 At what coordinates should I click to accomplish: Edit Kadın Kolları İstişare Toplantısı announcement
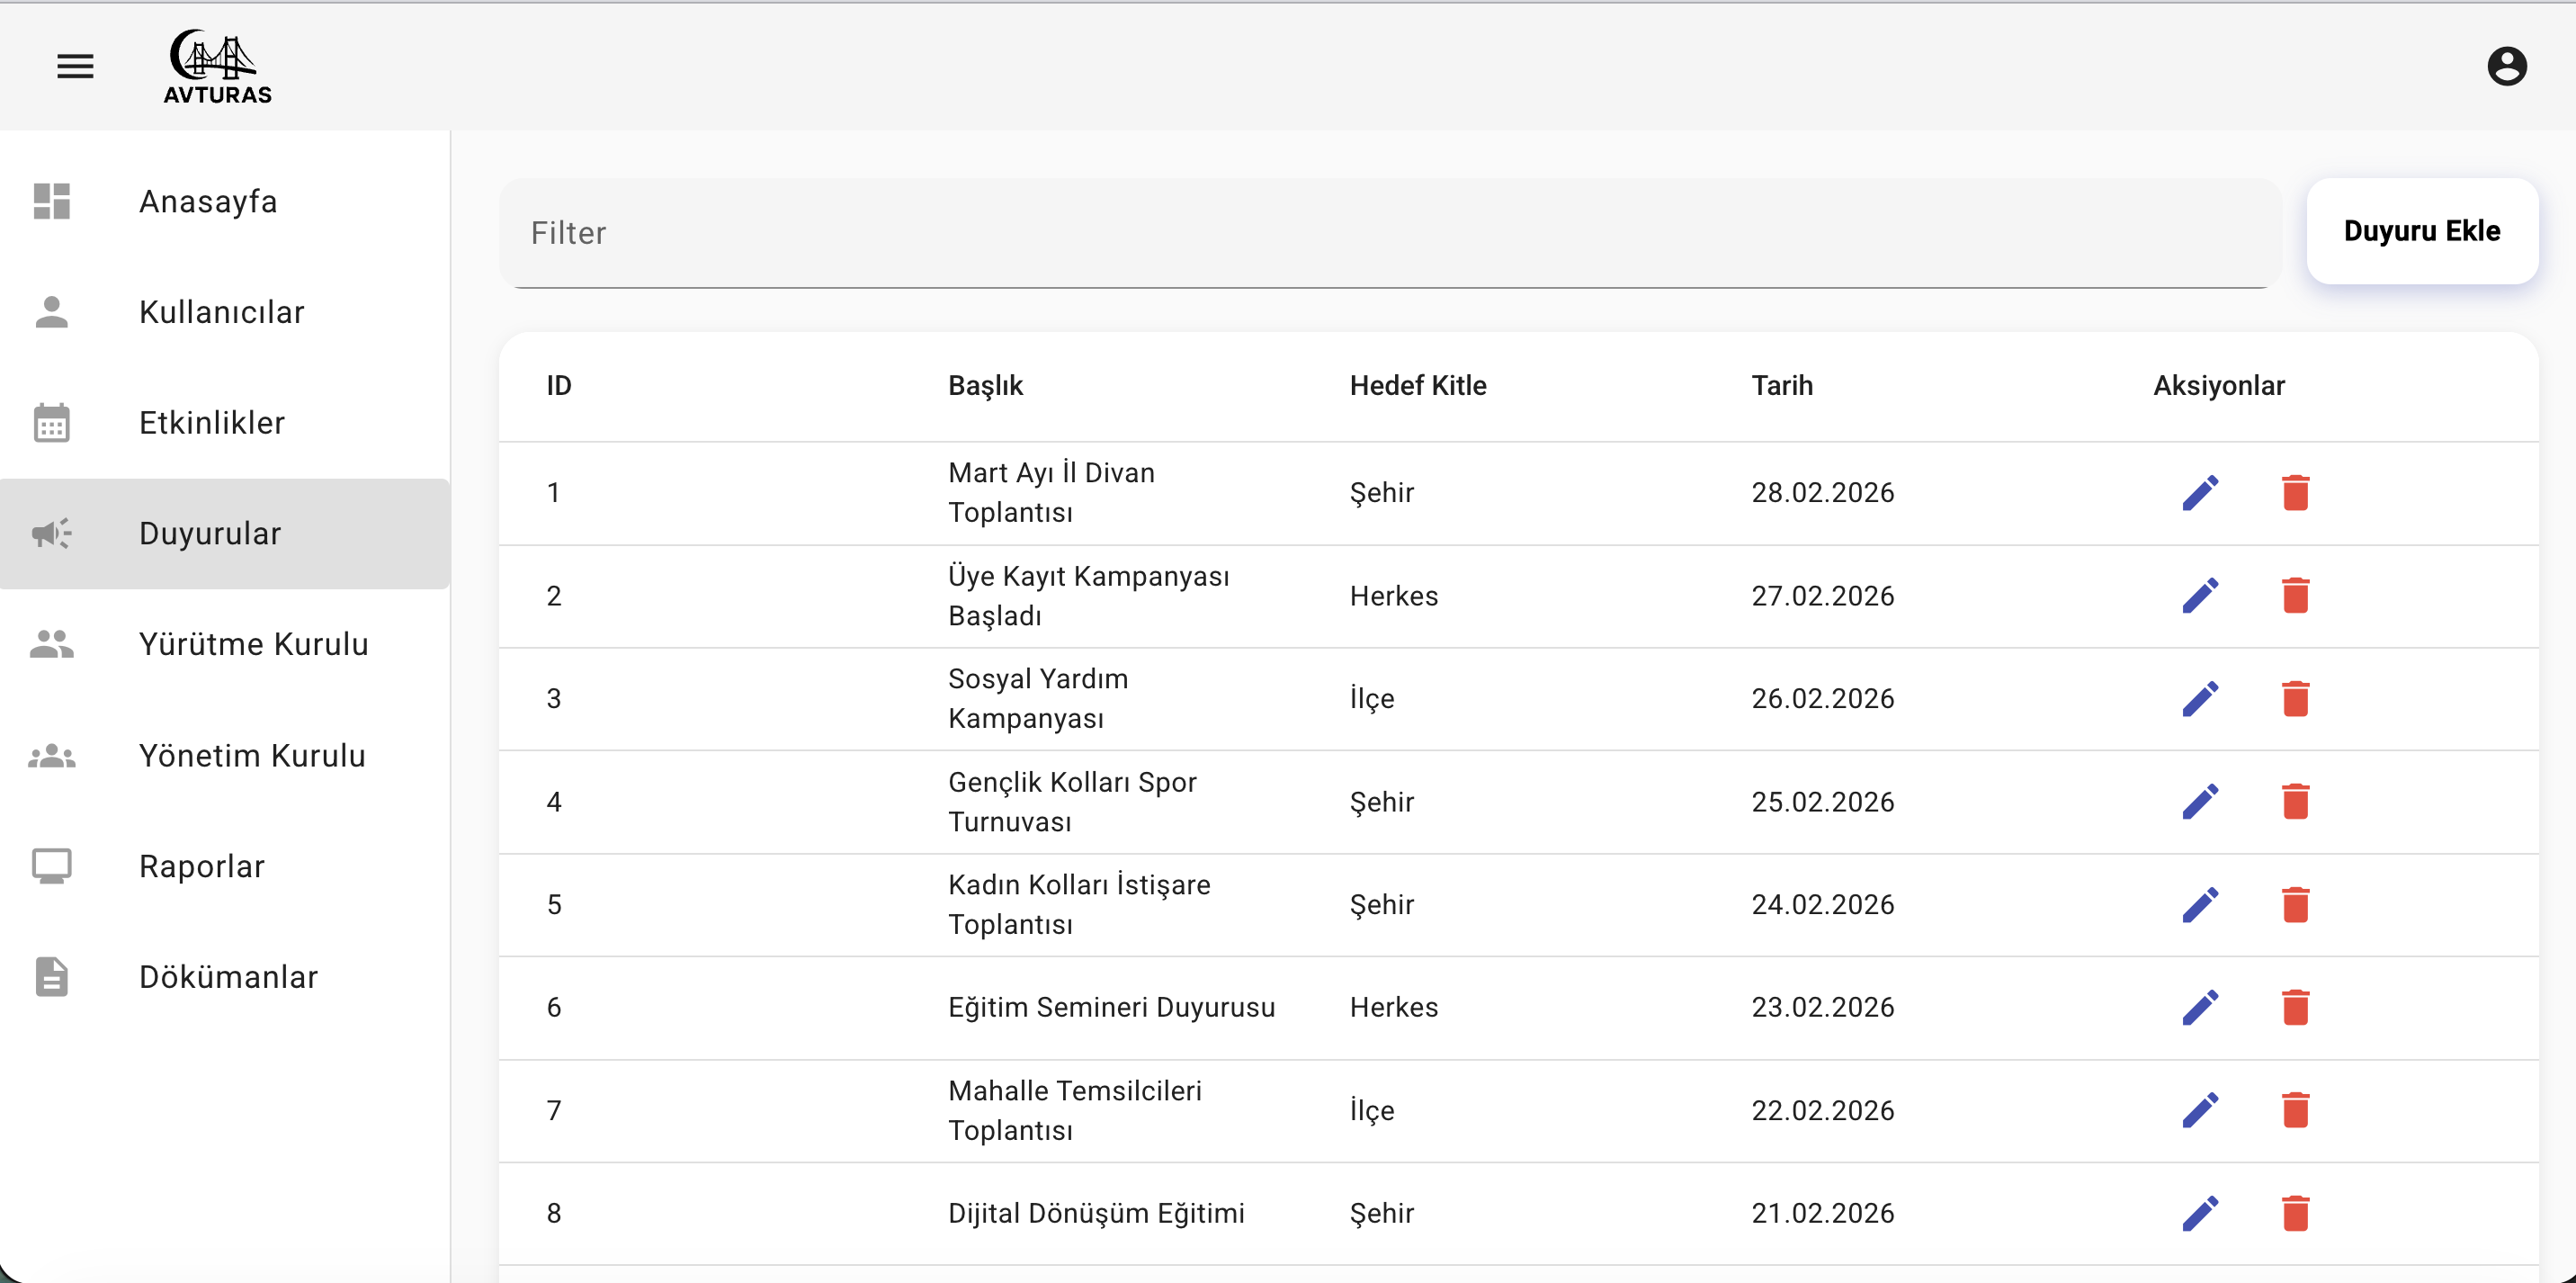pyautogui.click(x=2200, y=904)
